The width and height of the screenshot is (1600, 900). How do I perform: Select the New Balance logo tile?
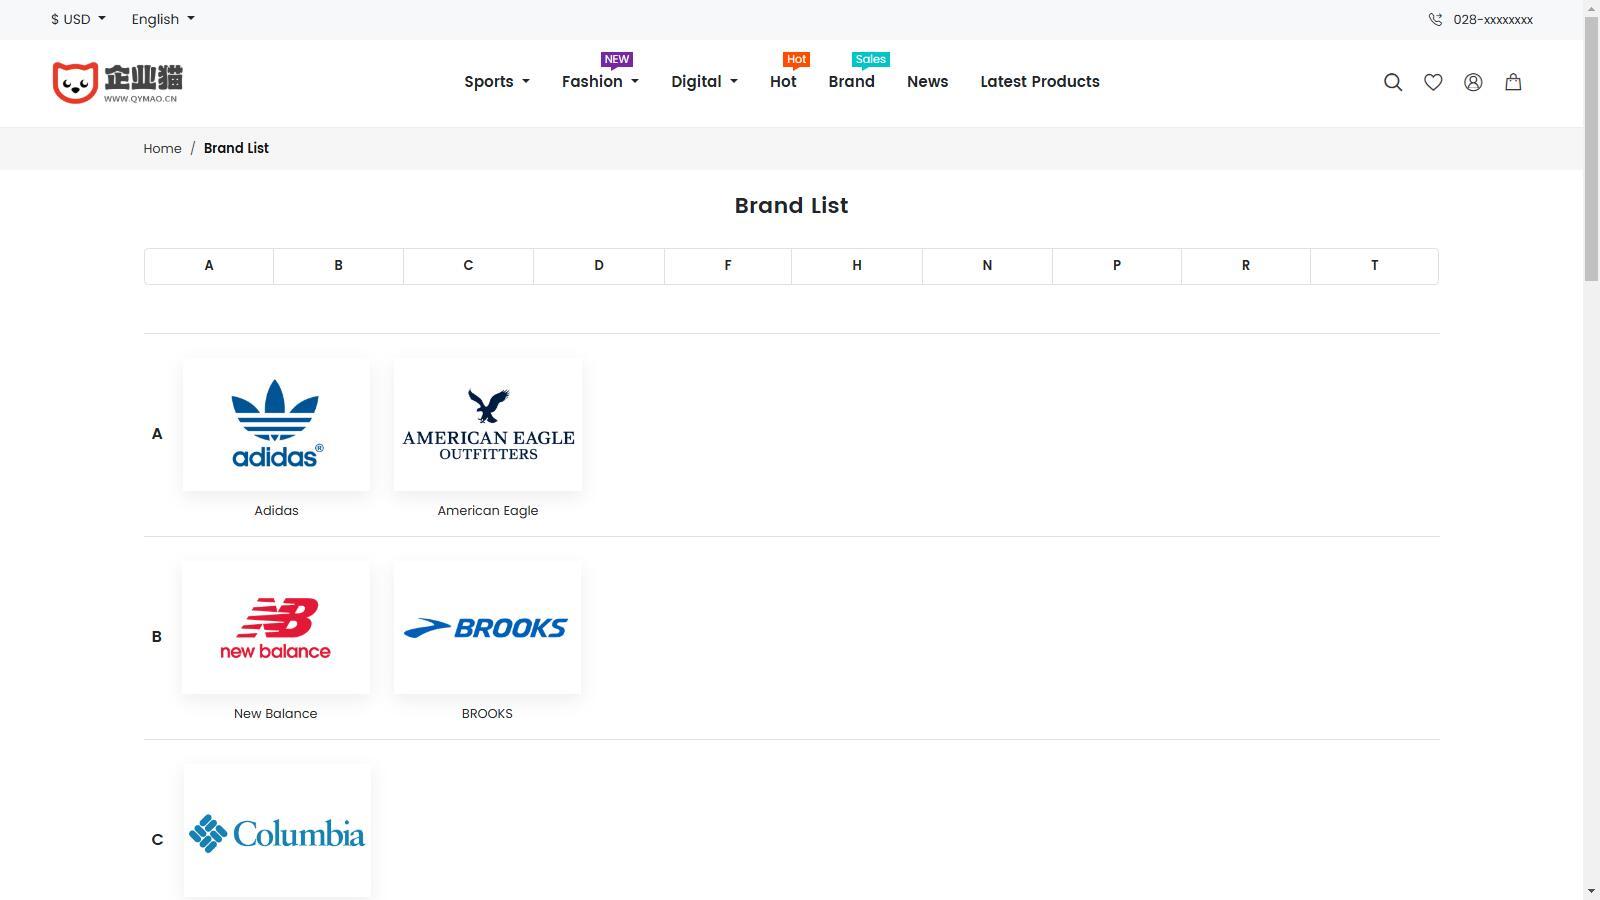(276, 627)
